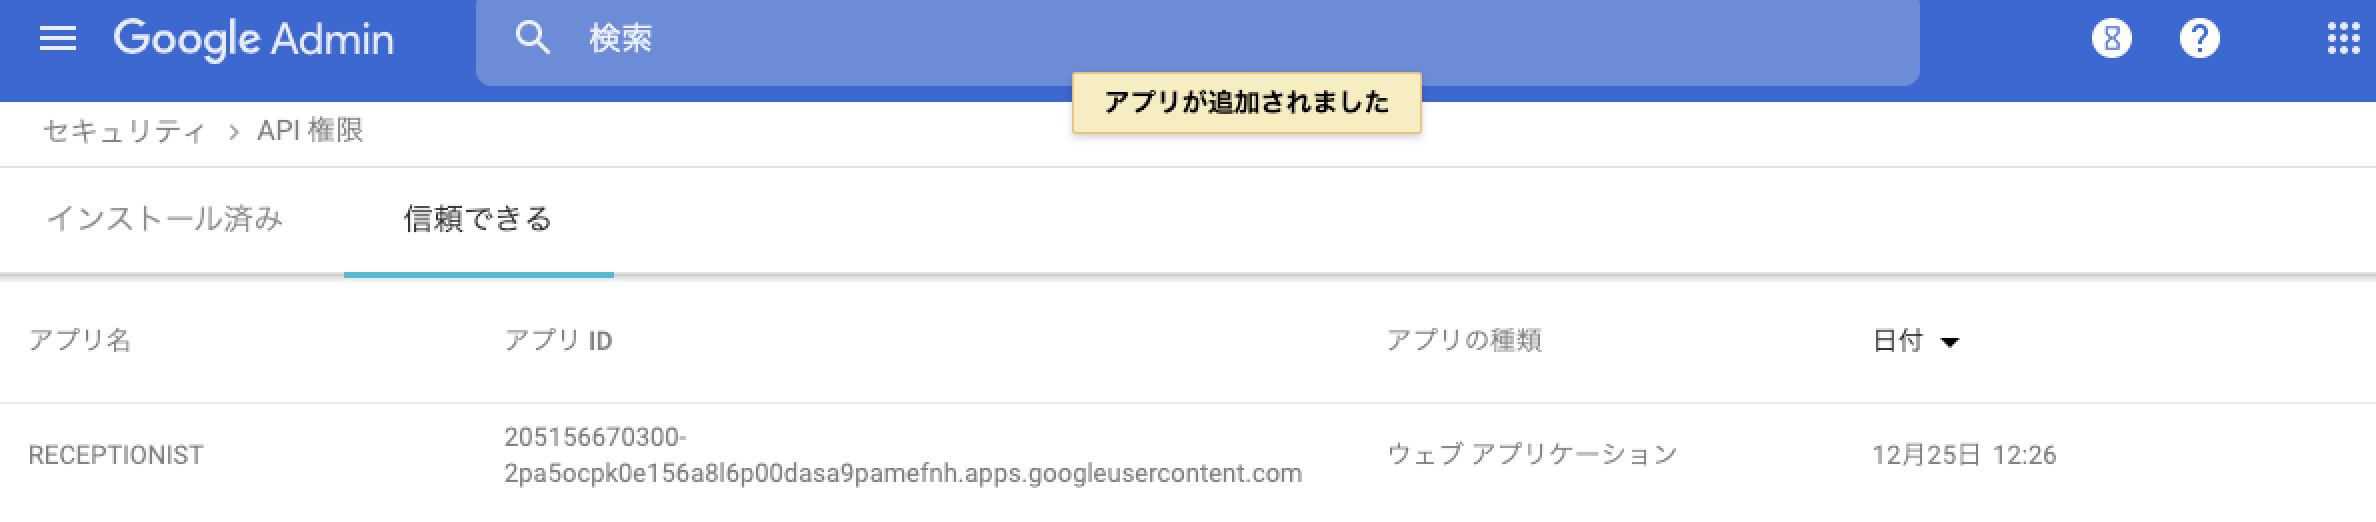Click the API 権限 breadcrumb
Screen dimensions: 2376x522
[x=310, y=131]
